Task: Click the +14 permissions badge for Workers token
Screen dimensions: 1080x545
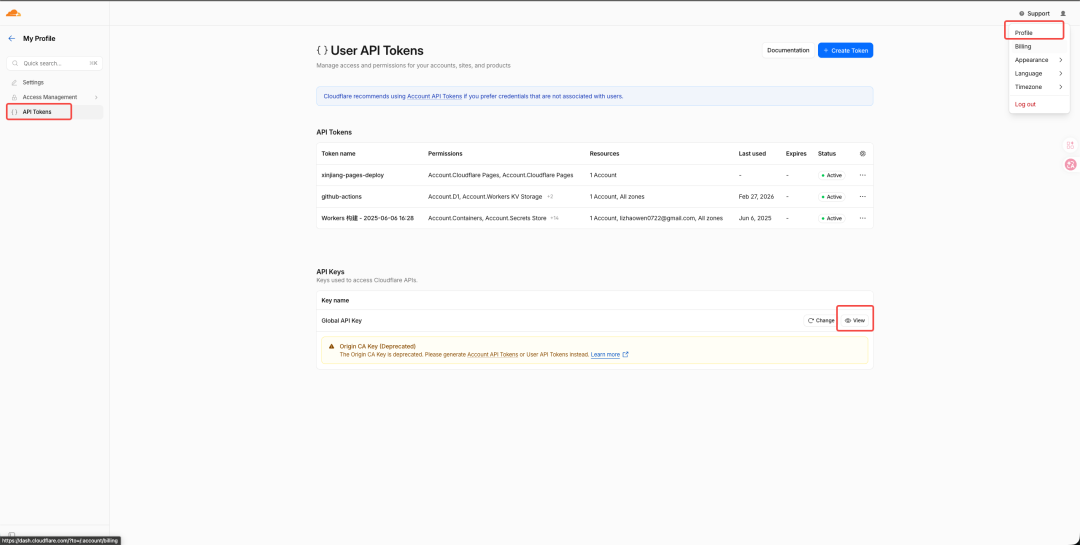Action: pyautogui.click(x=554, y=218)
